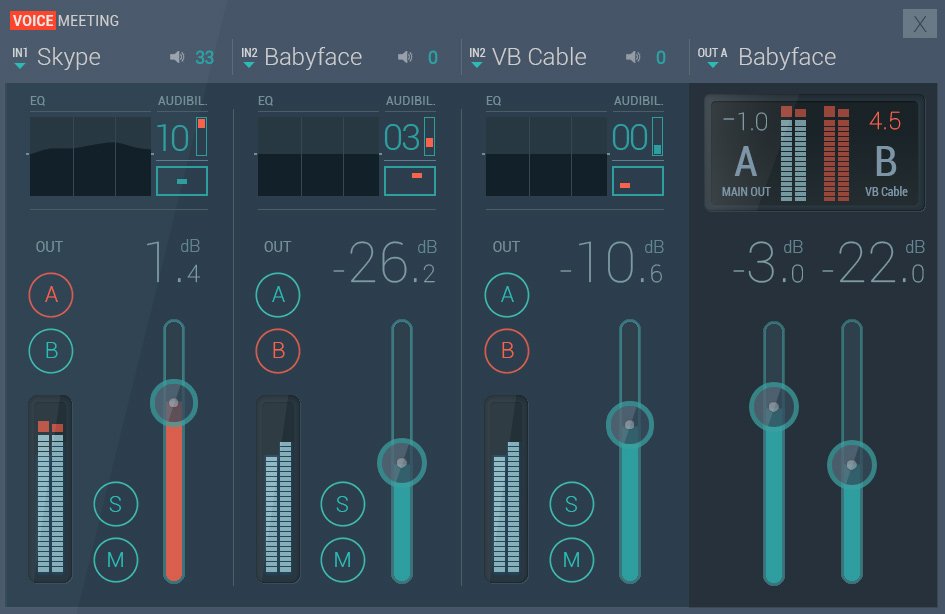
Task: Click the speaker icon on the Babyface input strip
Action: tap(404, 57)
